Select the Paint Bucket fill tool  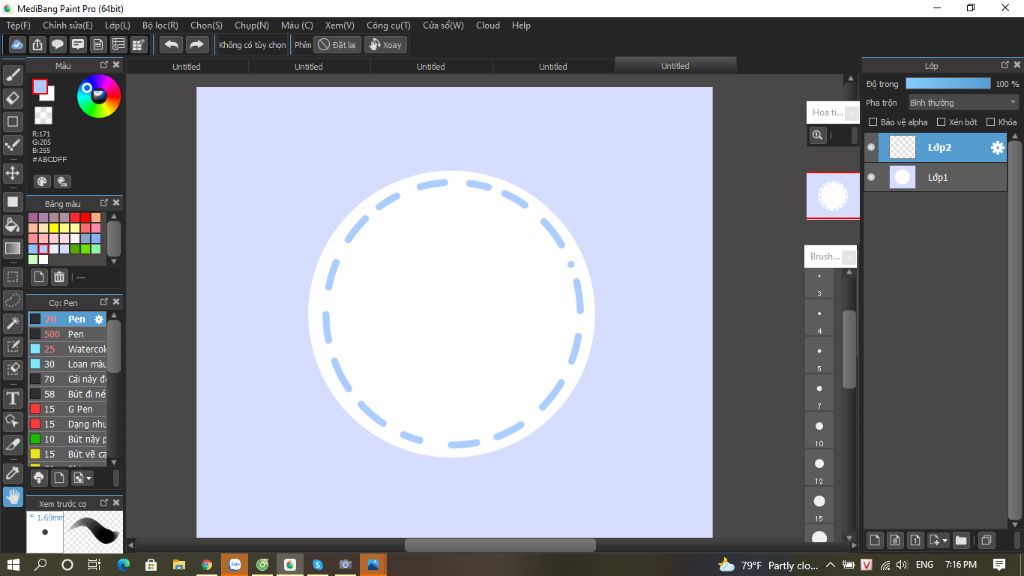coord(12,226)
